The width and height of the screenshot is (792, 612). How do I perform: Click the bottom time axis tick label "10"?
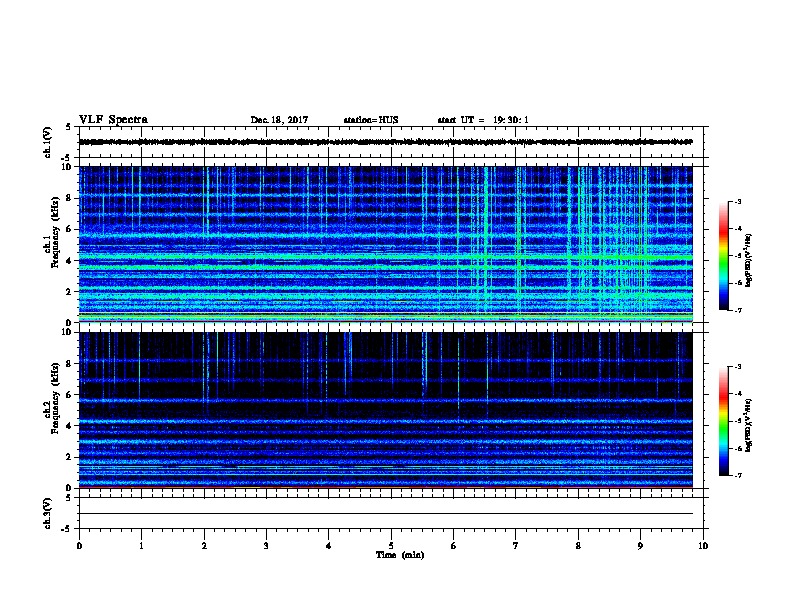tap(703, 546)
